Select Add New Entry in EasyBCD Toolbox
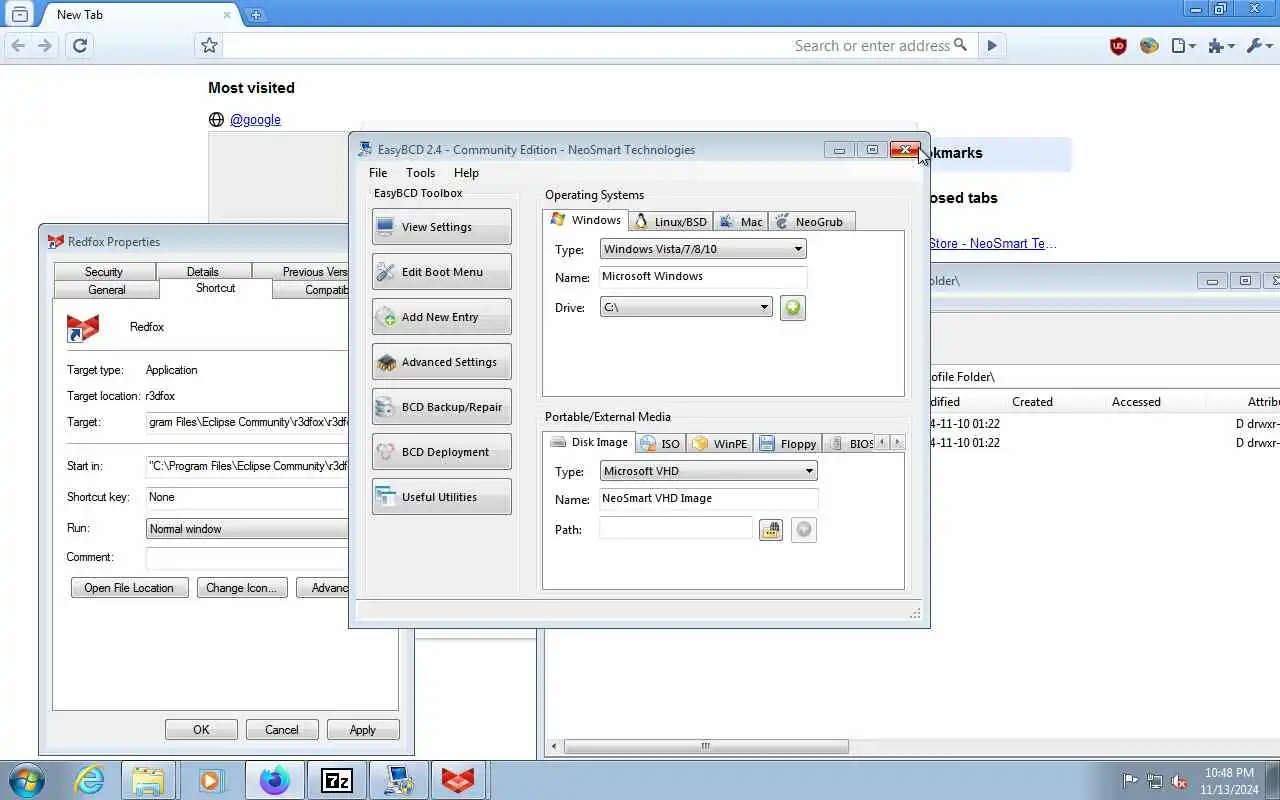The height and width of the screenshot is (800, 1280). 441,317
